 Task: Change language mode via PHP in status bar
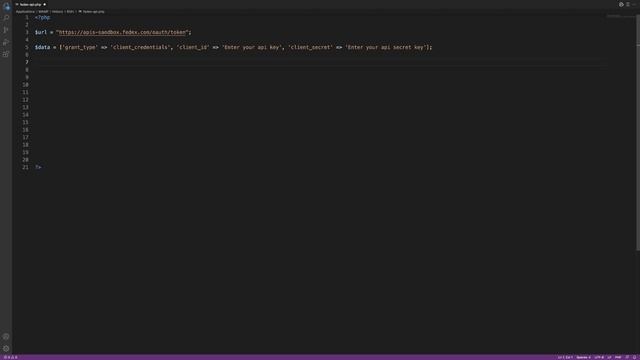(618, 357)
